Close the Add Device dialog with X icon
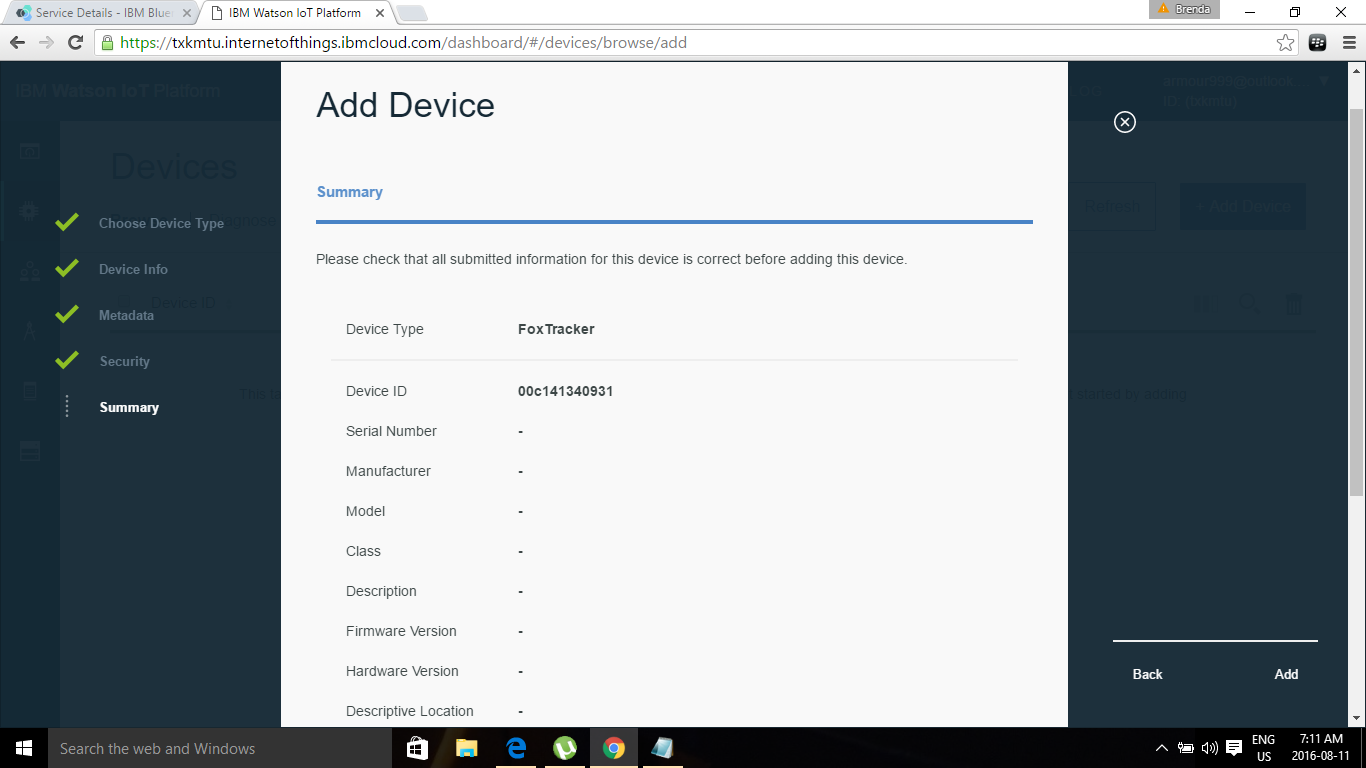 [1125, 122]
